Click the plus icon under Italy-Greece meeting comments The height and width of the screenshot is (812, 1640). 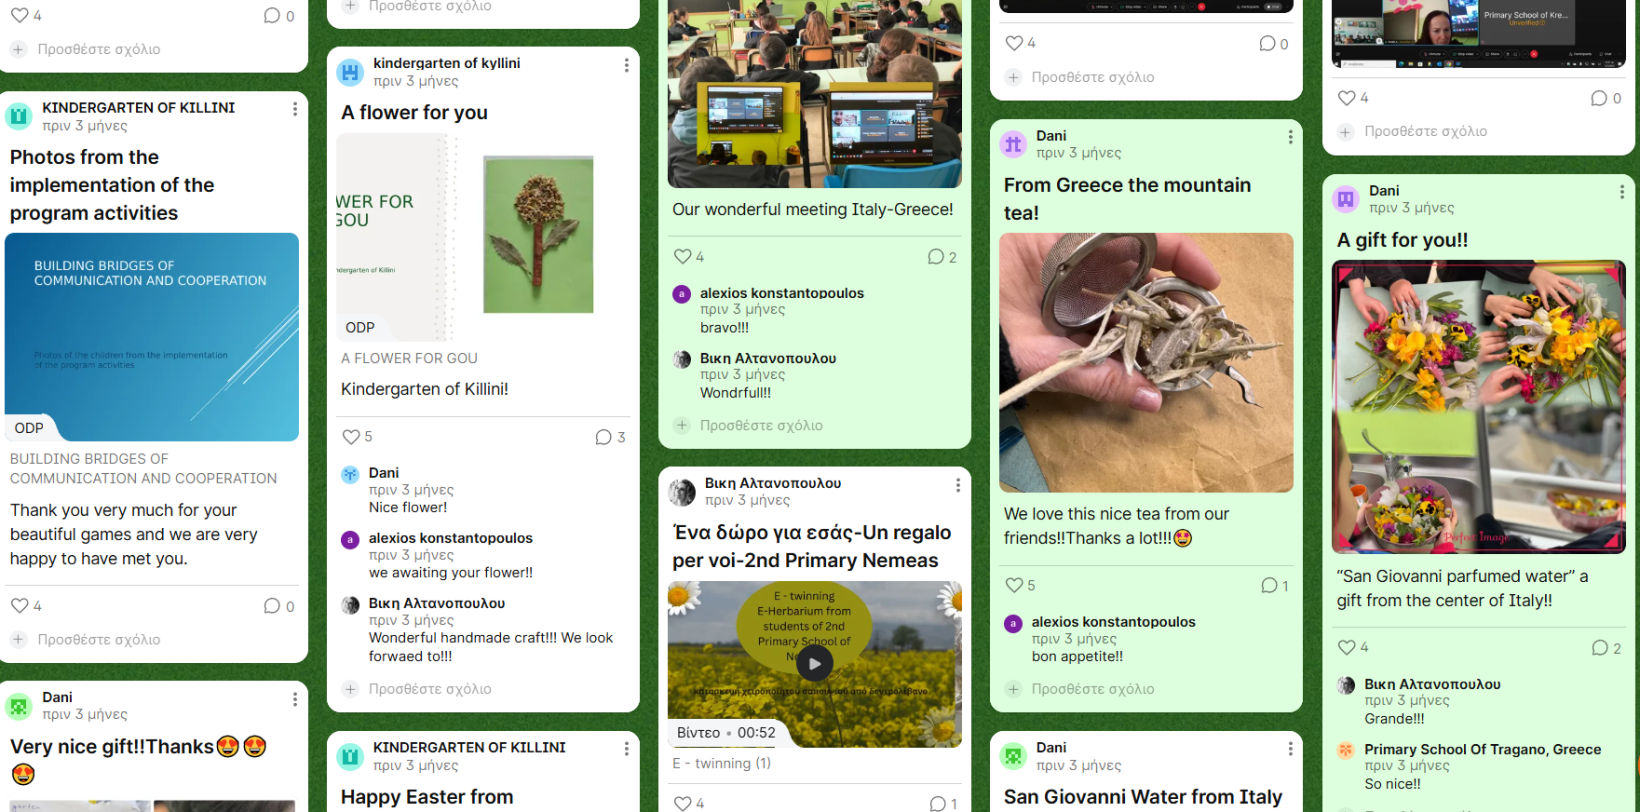tap(682, 425)
